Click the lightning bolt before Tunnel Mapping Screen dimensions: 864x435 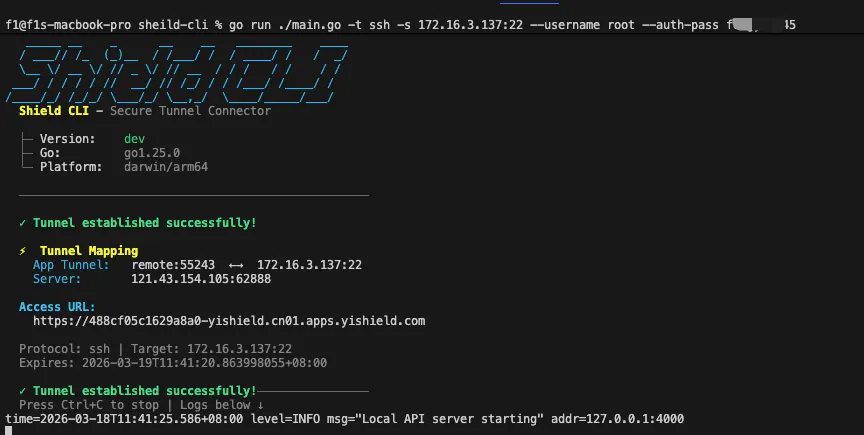pyautogui.click(x=23, y=251)
